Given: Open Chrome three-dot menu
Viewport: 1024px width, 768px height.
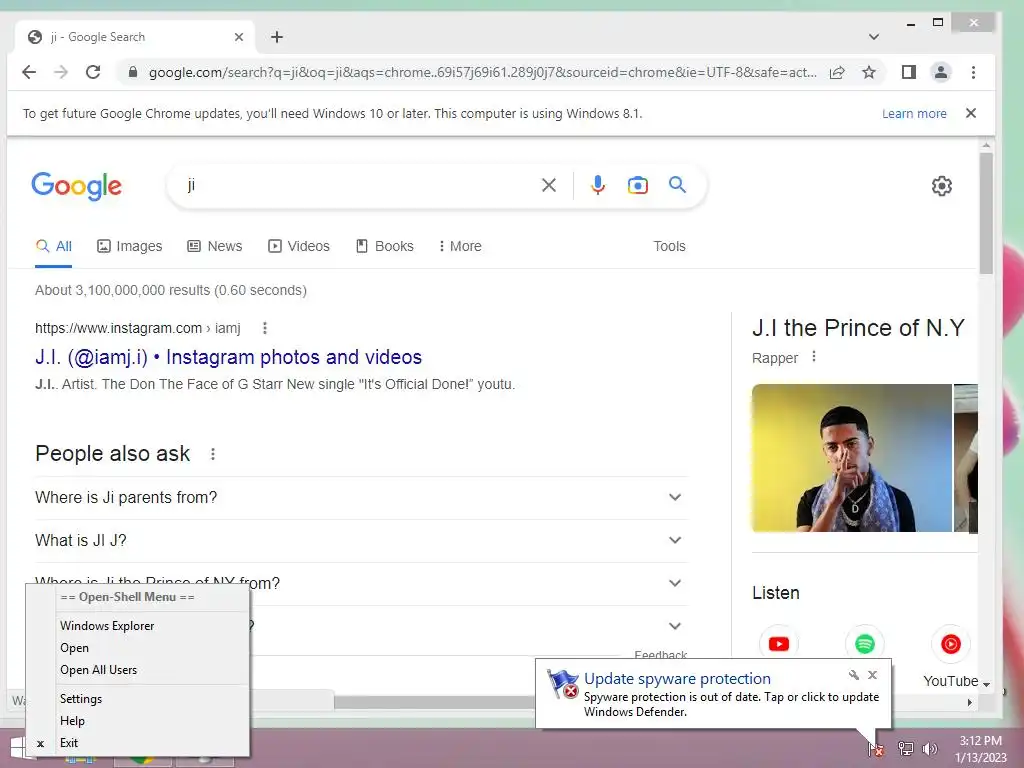Looking at the screenshot, I should tap(973, 72).
